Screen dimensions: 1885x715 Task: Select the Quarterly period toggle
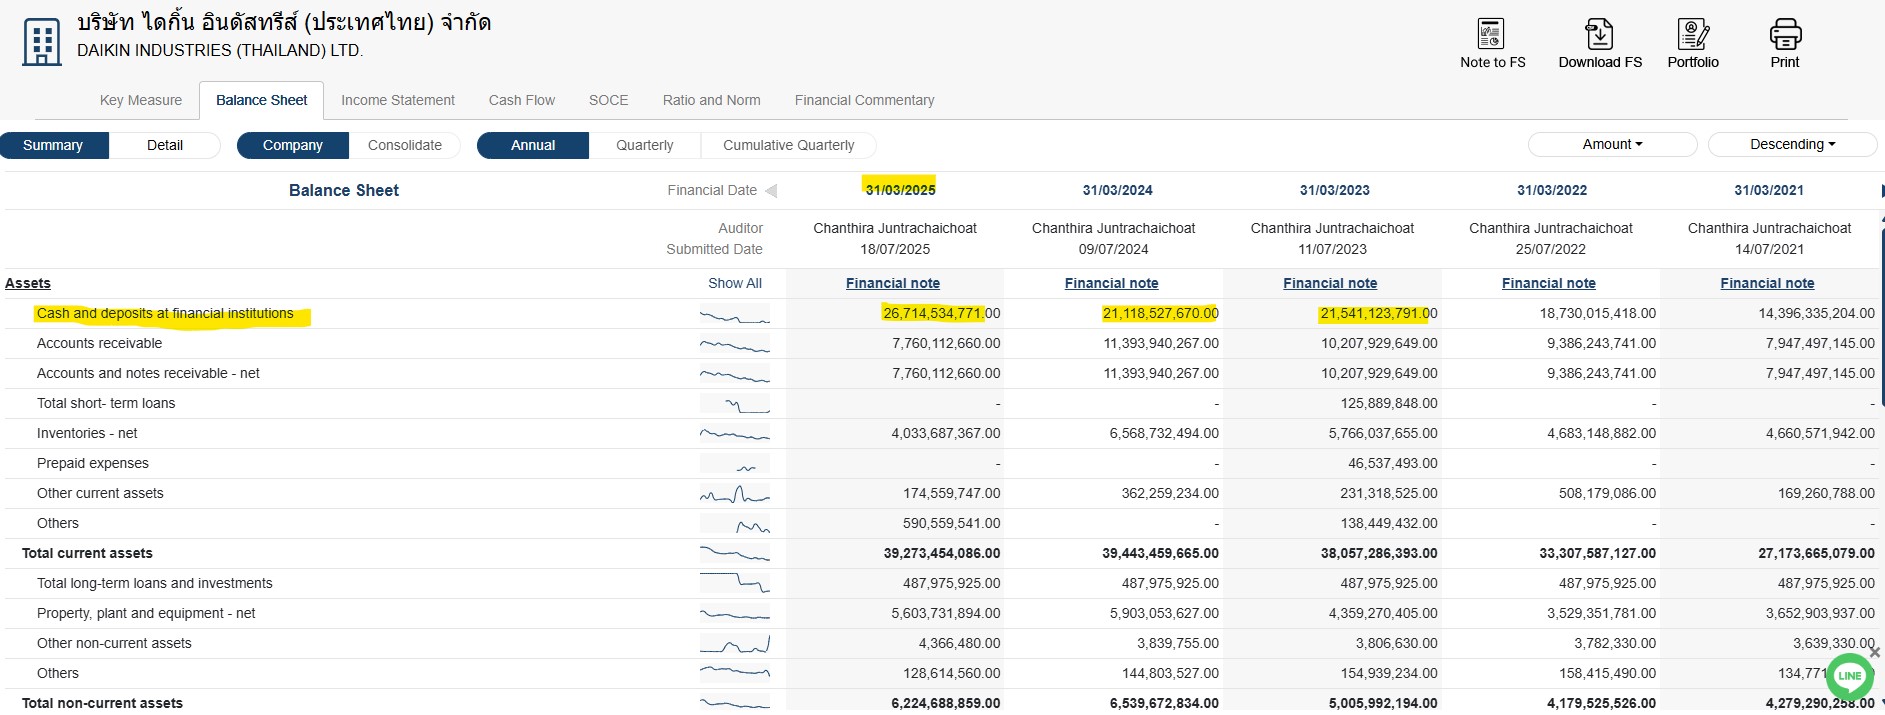pos(644,145)
